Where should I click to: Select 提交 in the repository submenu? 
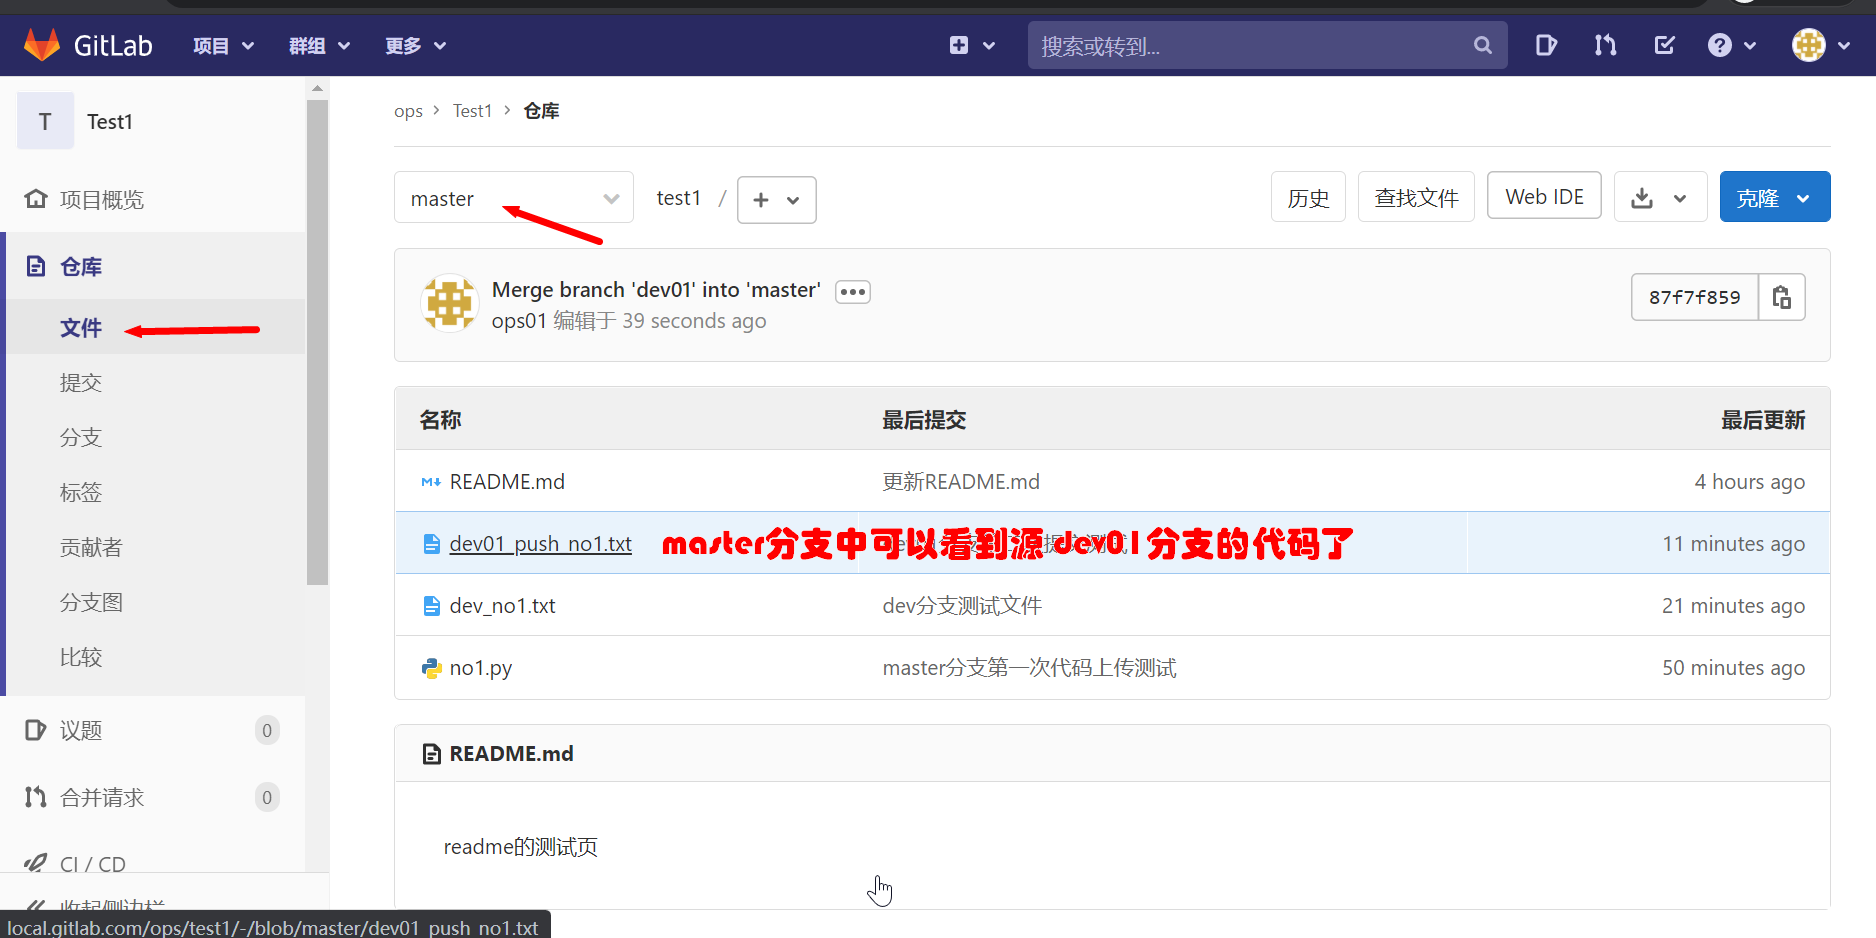coord(81,383)
